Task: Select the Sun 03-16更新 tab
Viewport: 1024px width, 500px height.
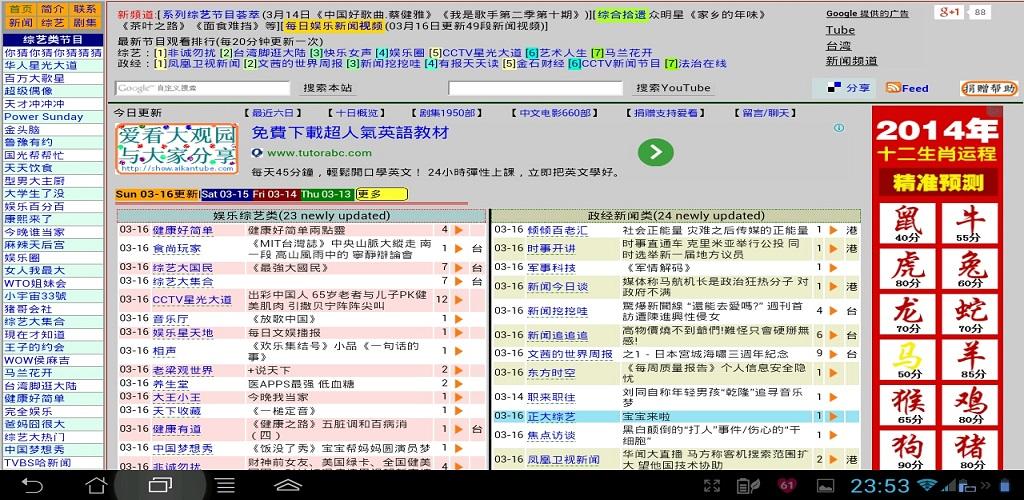Action: [157, 194]
